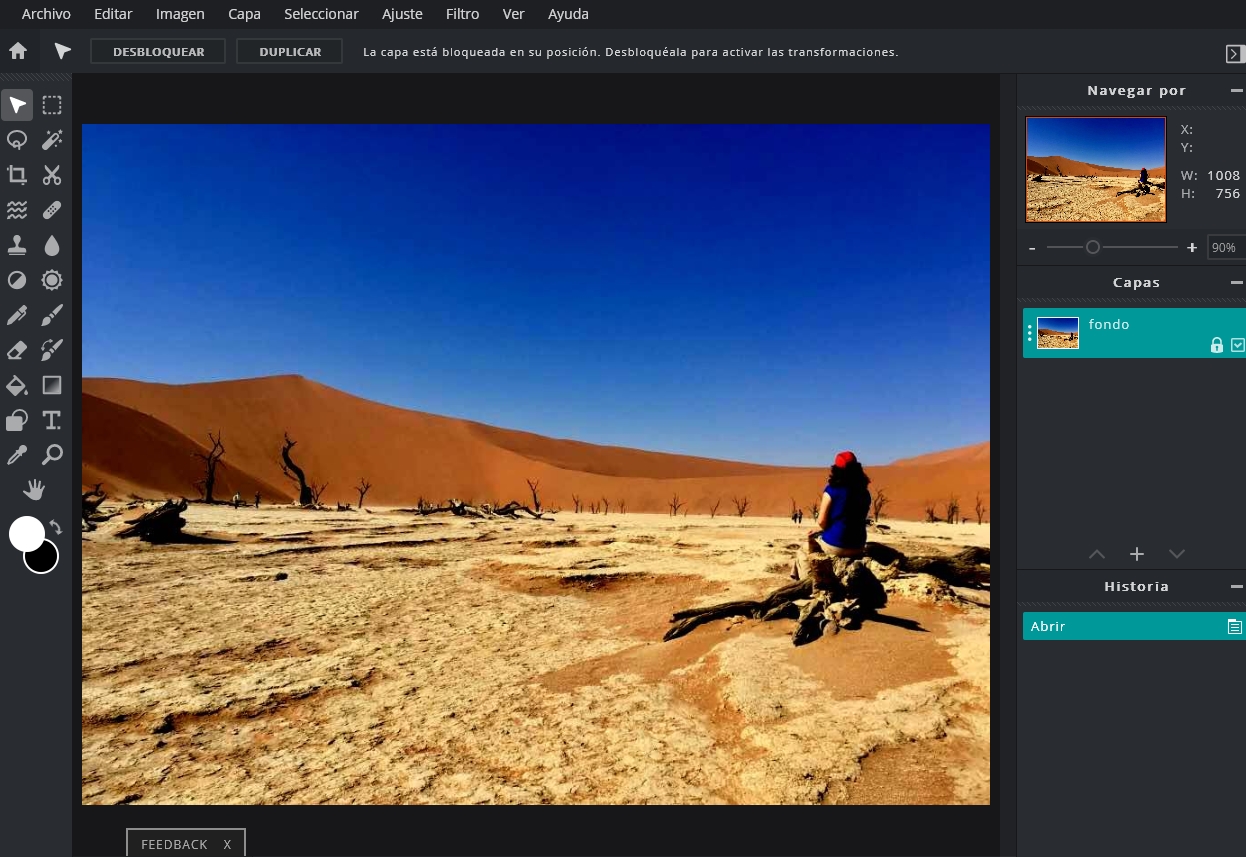Select the Magic Wand tool
The image size is (1246, 857).
[x=52, y=140]
